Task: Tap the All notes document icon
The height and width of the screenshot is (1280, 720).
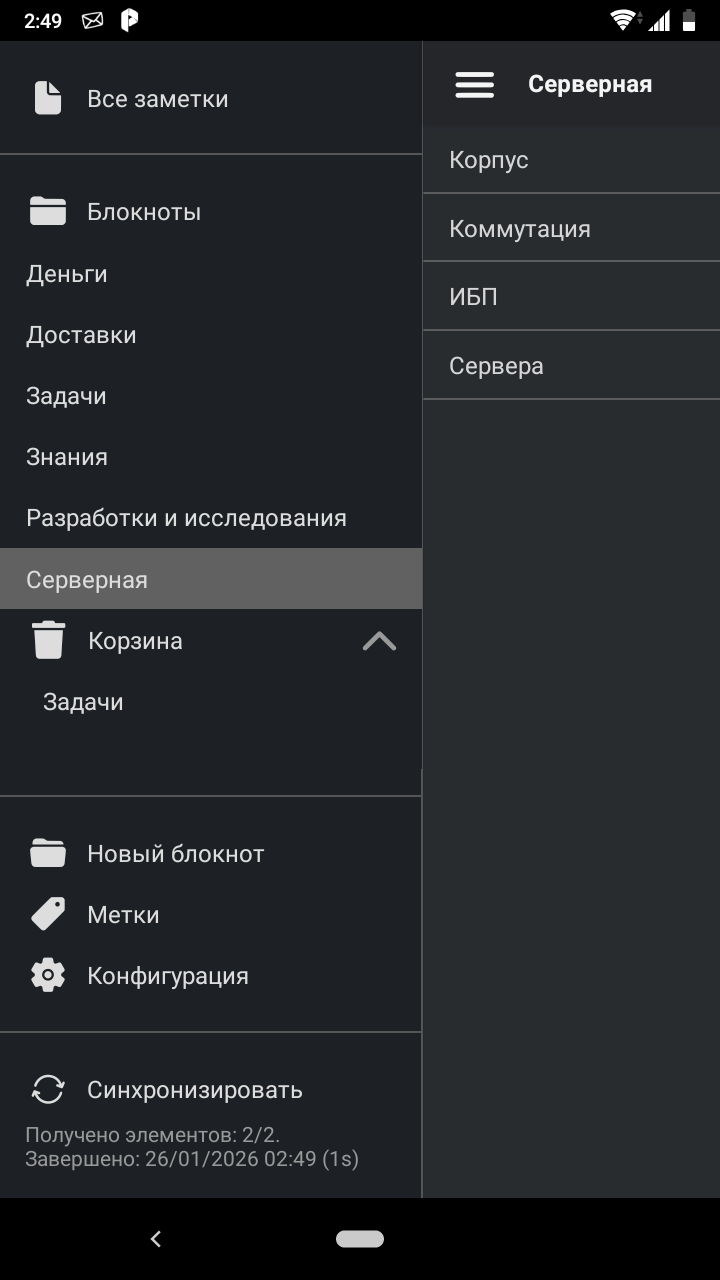Action: [x=48, y=99]
